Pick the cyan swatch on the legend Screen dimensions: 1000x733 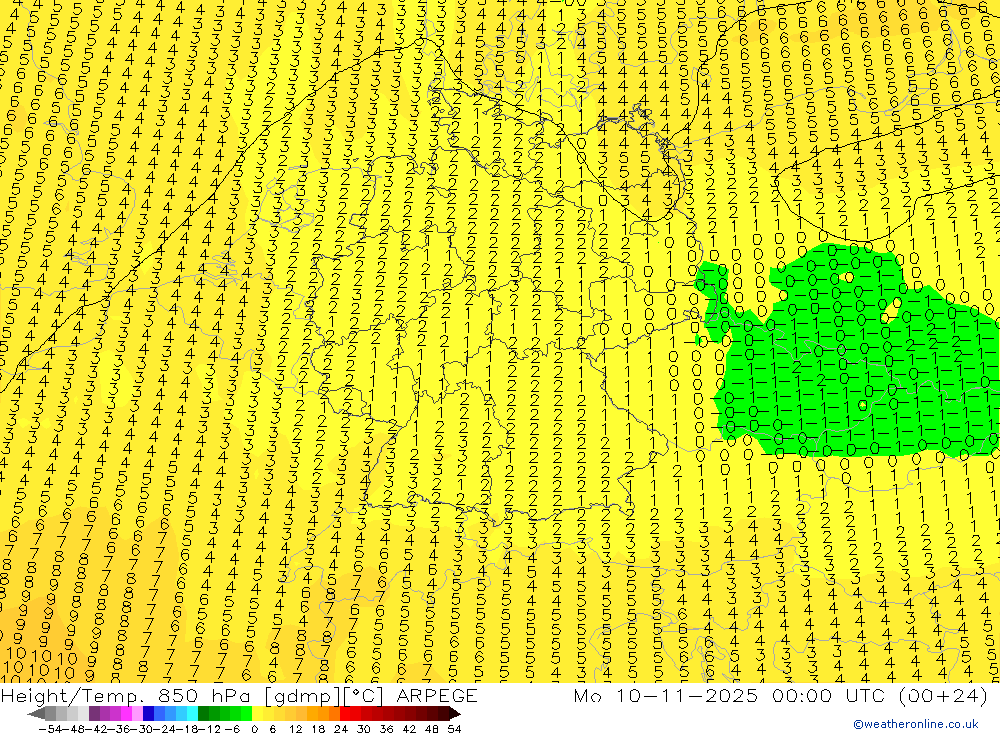coord(193,714)
